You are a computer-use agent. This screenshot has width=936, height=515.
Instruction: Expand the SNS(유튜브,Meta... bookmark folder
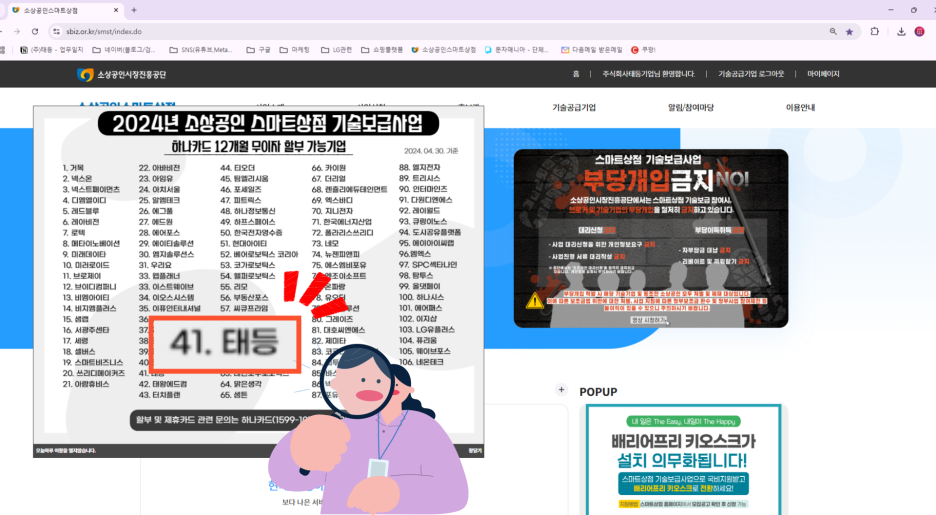pyautogui.click(x=201, y=50)
